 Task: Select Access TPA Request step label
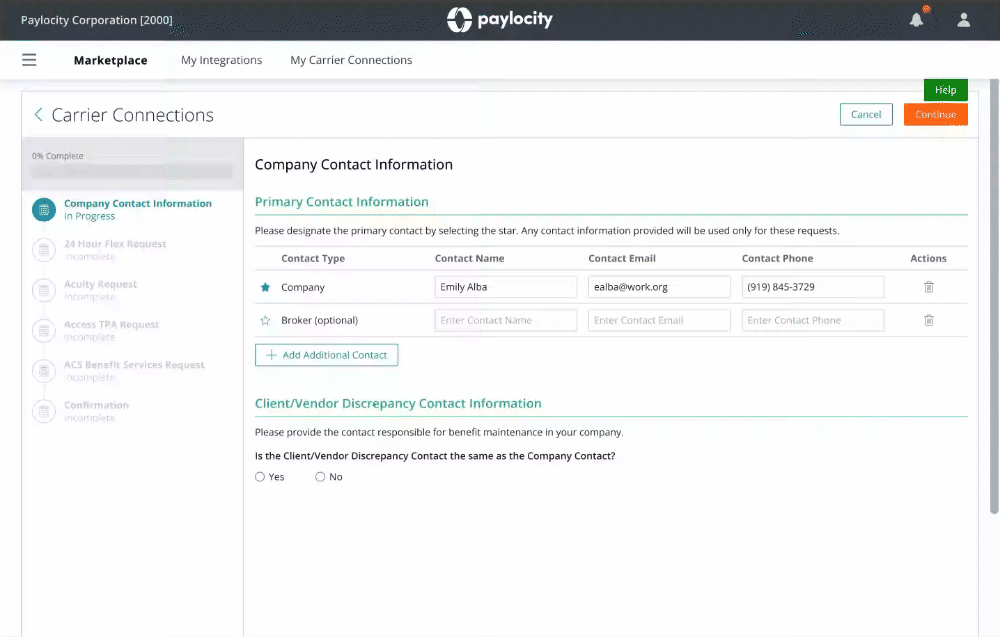point(112,325)
